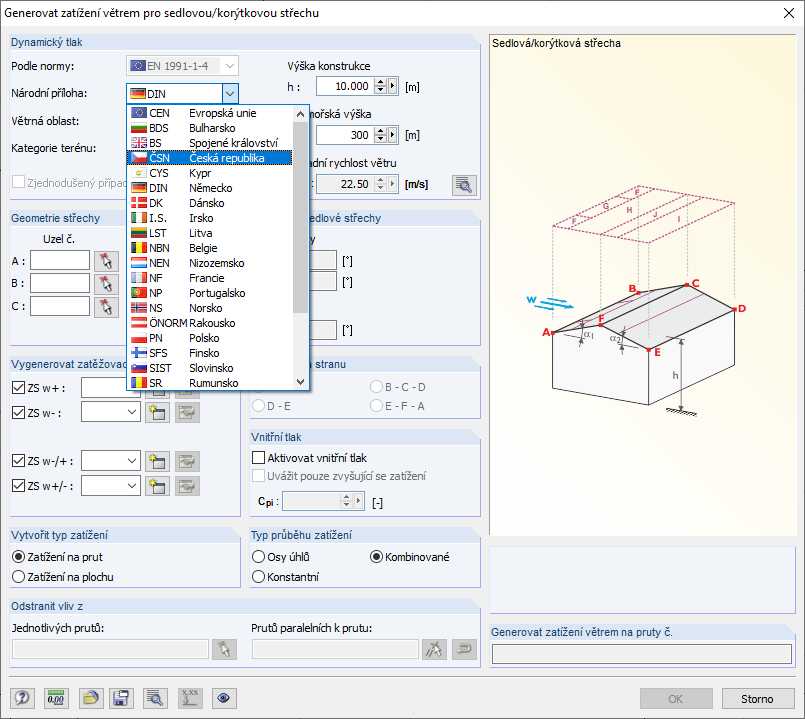
Task: Choose ČSN Česká republika annex
Action: (x=209, y=158)
